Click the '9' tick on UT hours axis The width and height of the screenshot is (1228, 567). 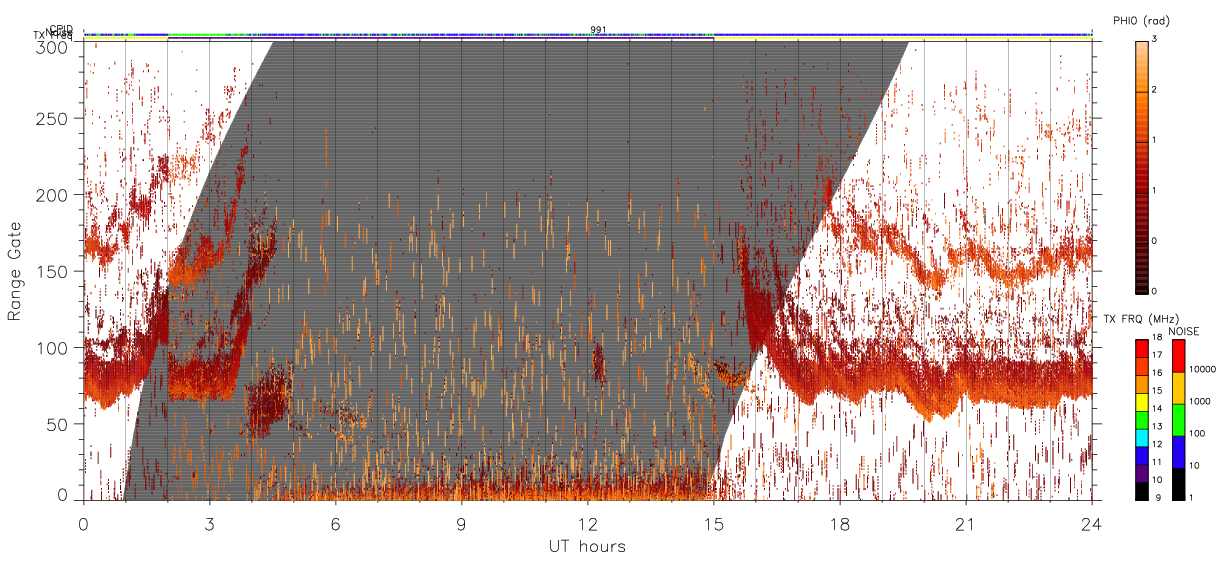pyautogui.click(x=461, y=523)
